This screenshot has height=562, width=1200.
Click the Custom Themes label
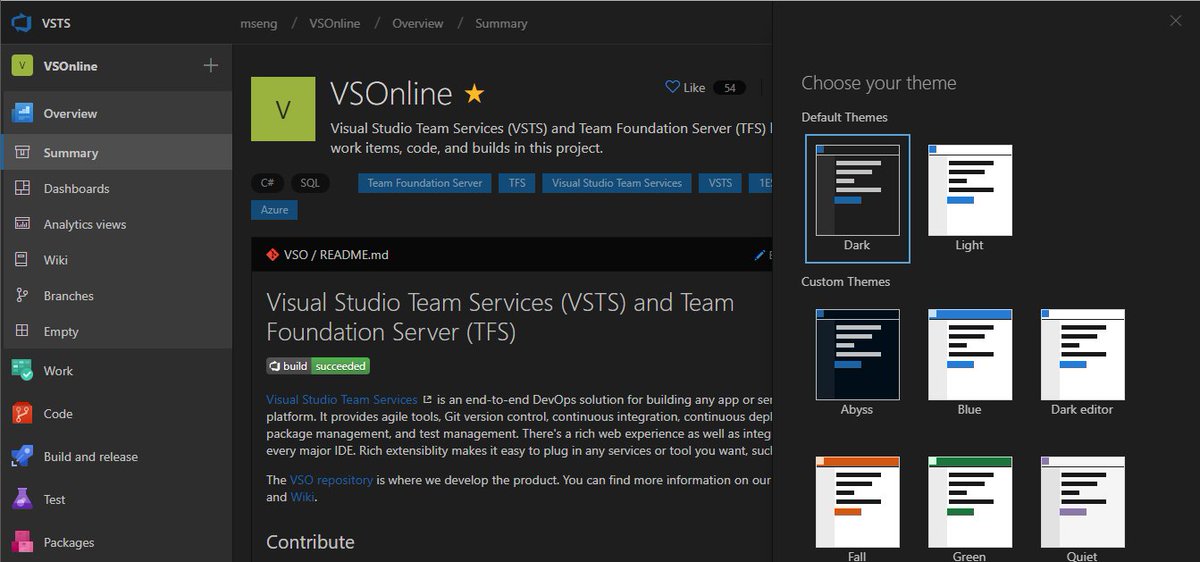[x=845, y=281]
